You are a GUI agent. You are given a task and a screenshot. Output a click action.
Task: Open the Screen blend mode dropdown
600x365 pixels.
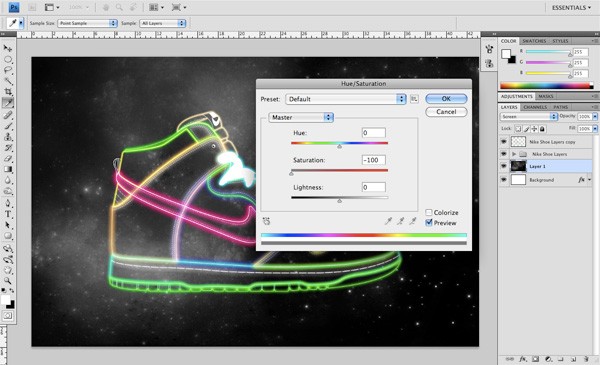point(529,116)
